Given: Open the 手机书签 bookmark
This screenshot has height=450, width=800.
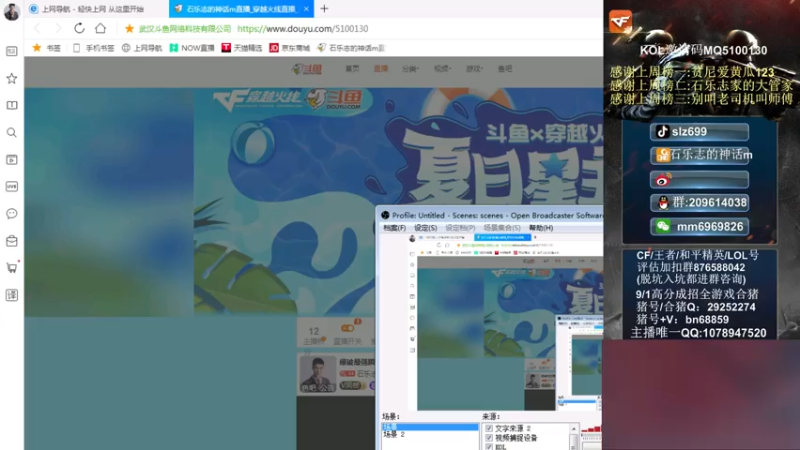Looking at the screenshot, I should pos(93,48).
